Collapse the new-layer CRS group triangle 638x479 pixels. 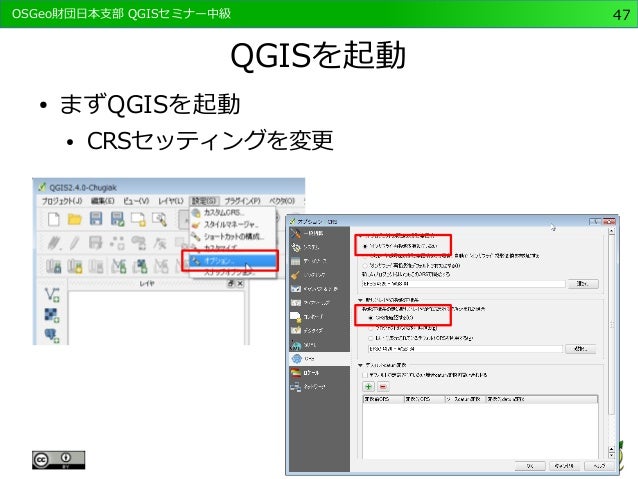(x=360, y=300)
